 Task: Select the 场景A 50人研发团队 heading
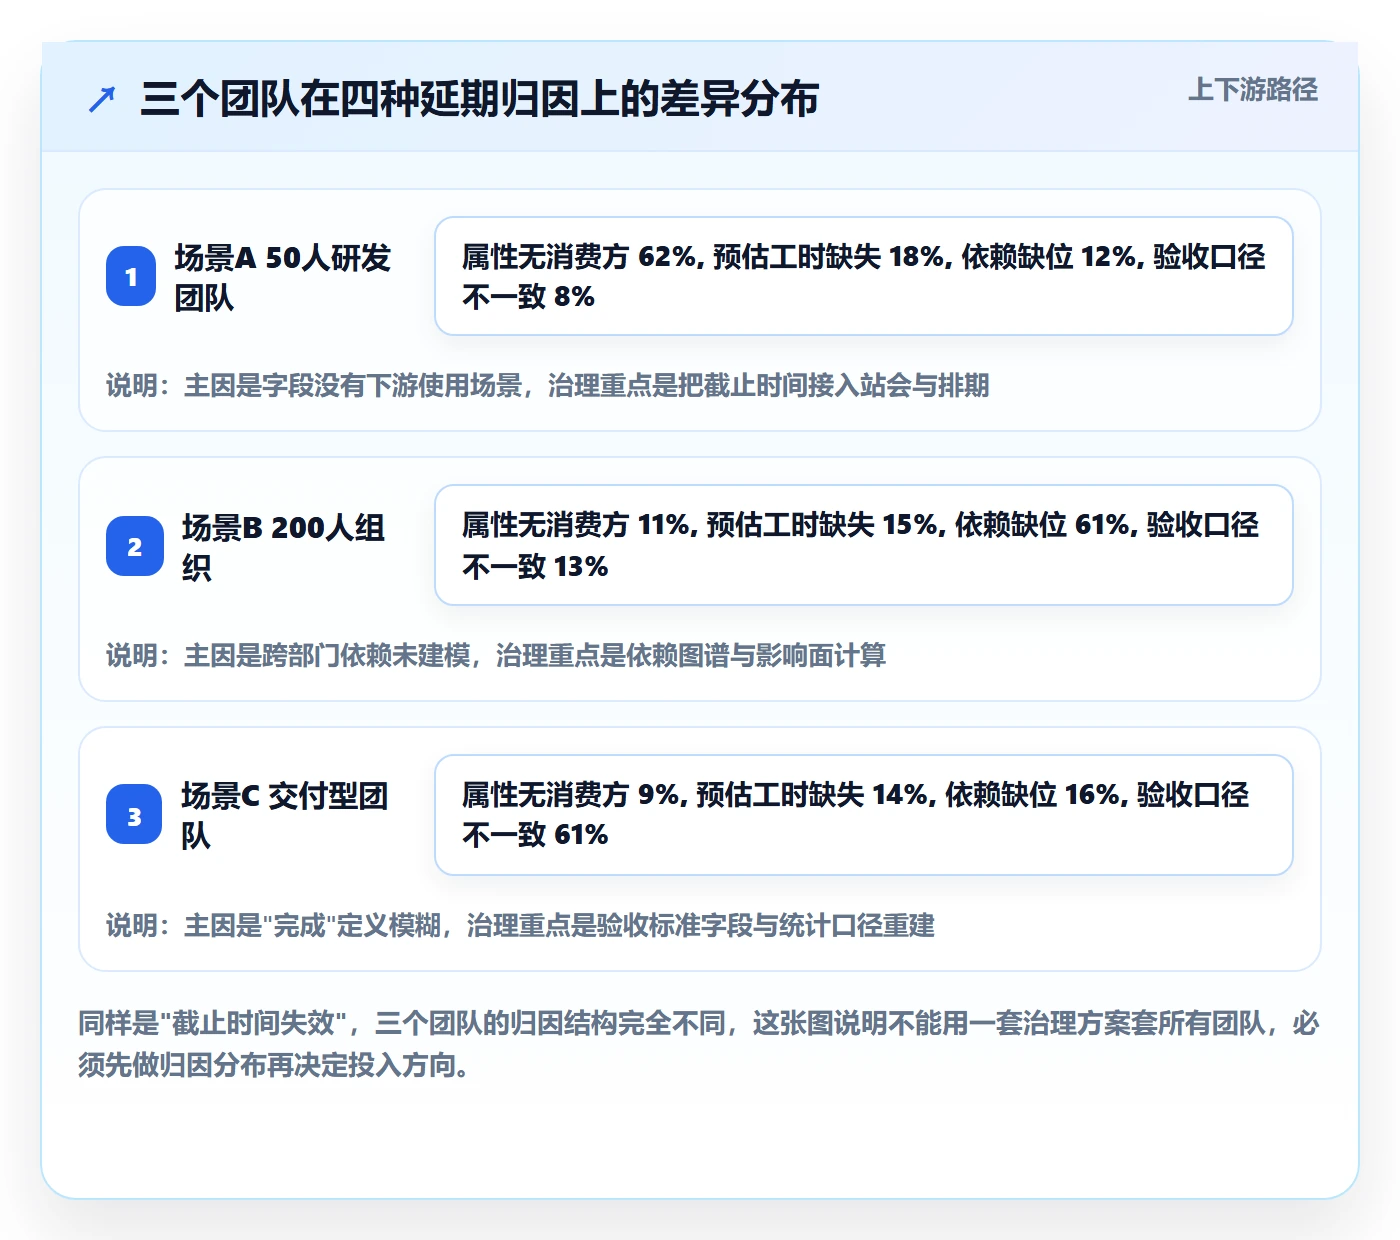click(283, 277)
